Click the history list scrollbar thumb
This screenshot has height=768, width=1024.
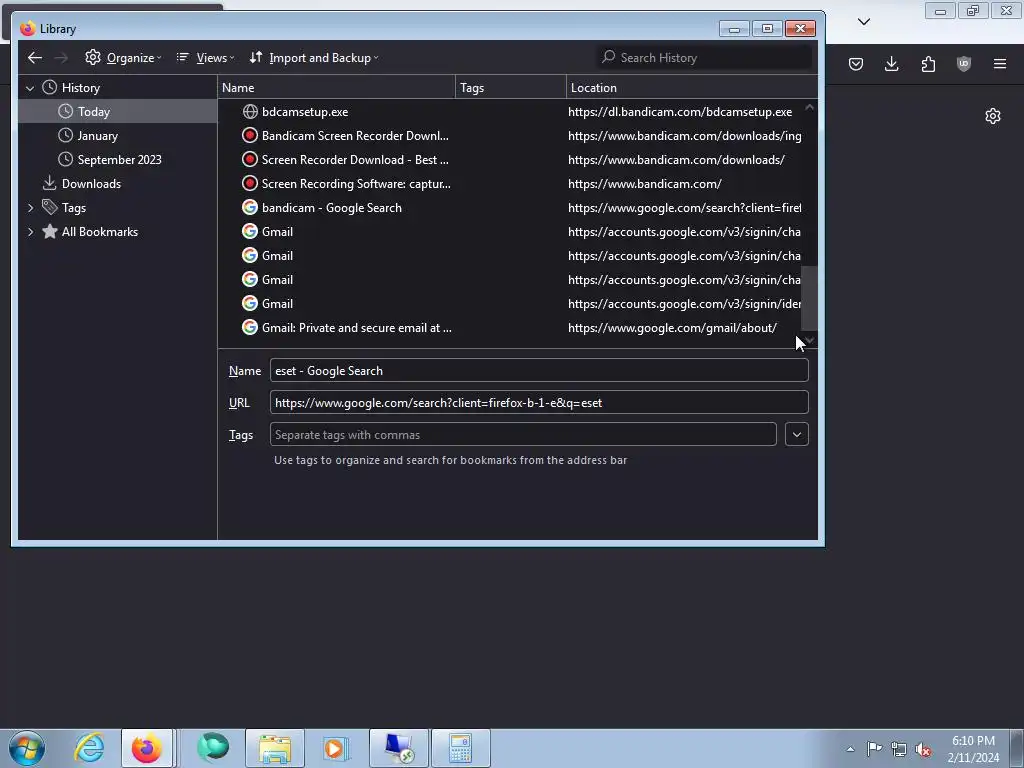tap(809, 298)
